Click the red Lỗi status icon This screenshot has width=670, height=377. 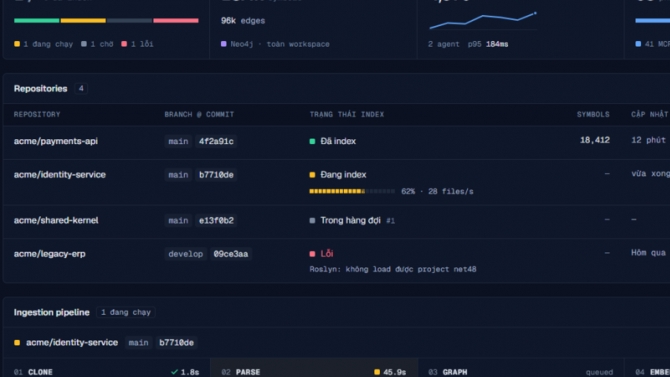tap(312, 254)
